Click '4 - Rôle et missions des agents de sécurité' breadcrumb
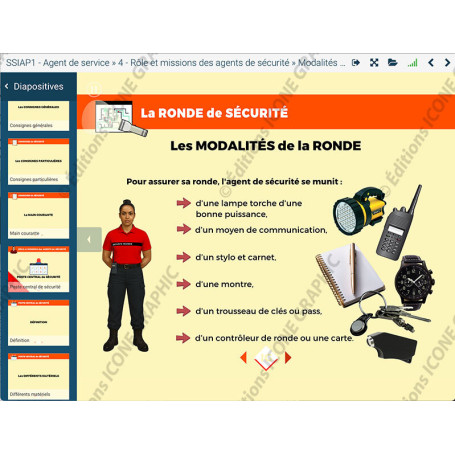 click(x=204, y=63)
